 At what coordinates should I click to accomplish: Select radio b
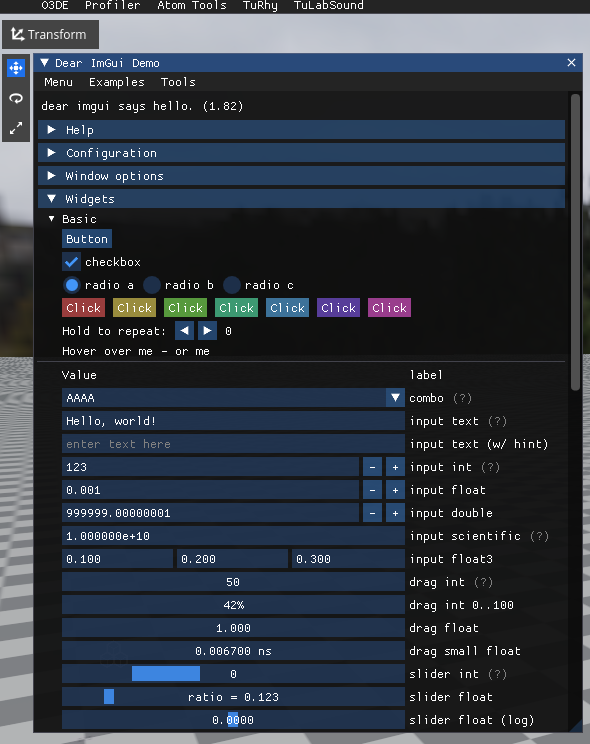tap(152, 285)
